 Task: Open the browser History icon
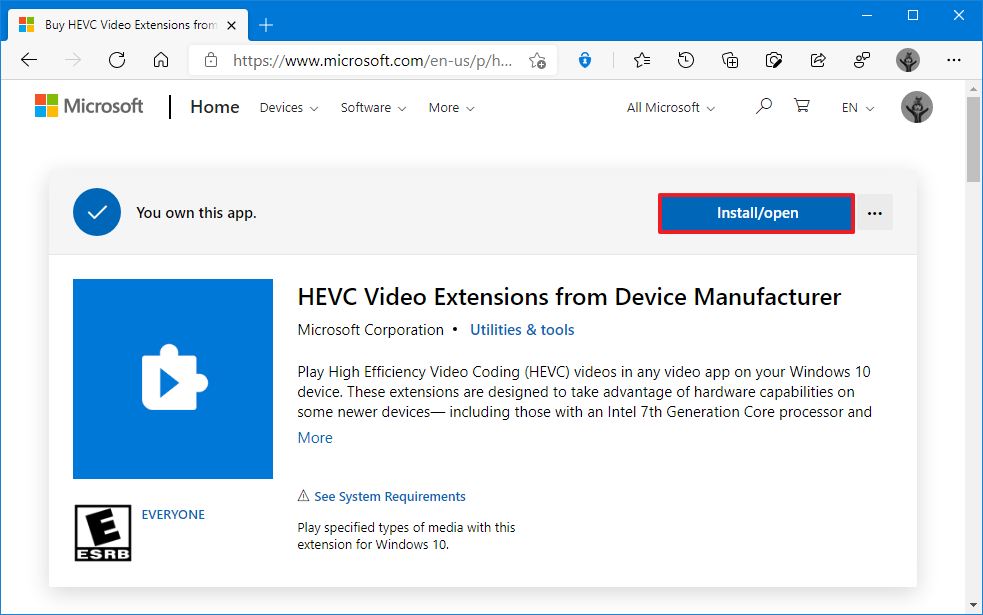tap(686, 60)
